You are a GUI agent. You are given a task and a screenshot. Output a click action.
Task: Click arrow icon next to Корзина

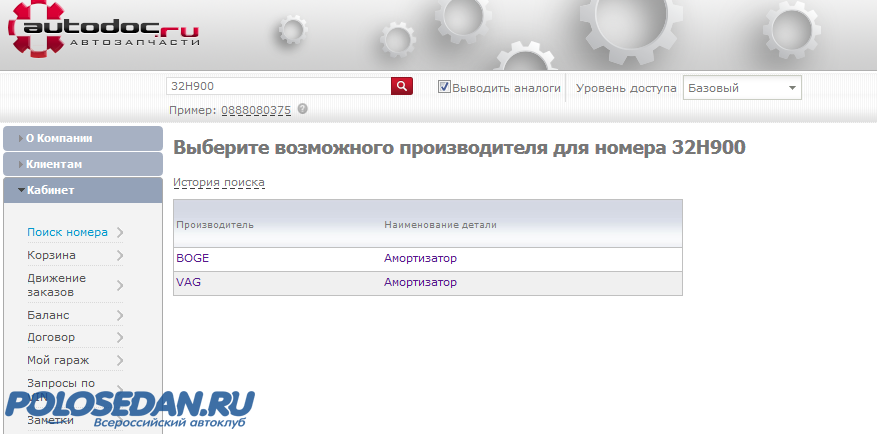click(120, 255)
